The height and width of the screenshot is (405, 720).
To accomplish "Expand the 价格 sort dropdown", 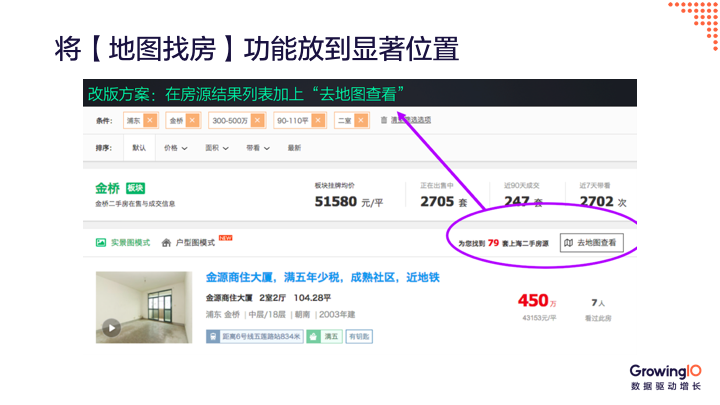I will click(x=174, y=148).
